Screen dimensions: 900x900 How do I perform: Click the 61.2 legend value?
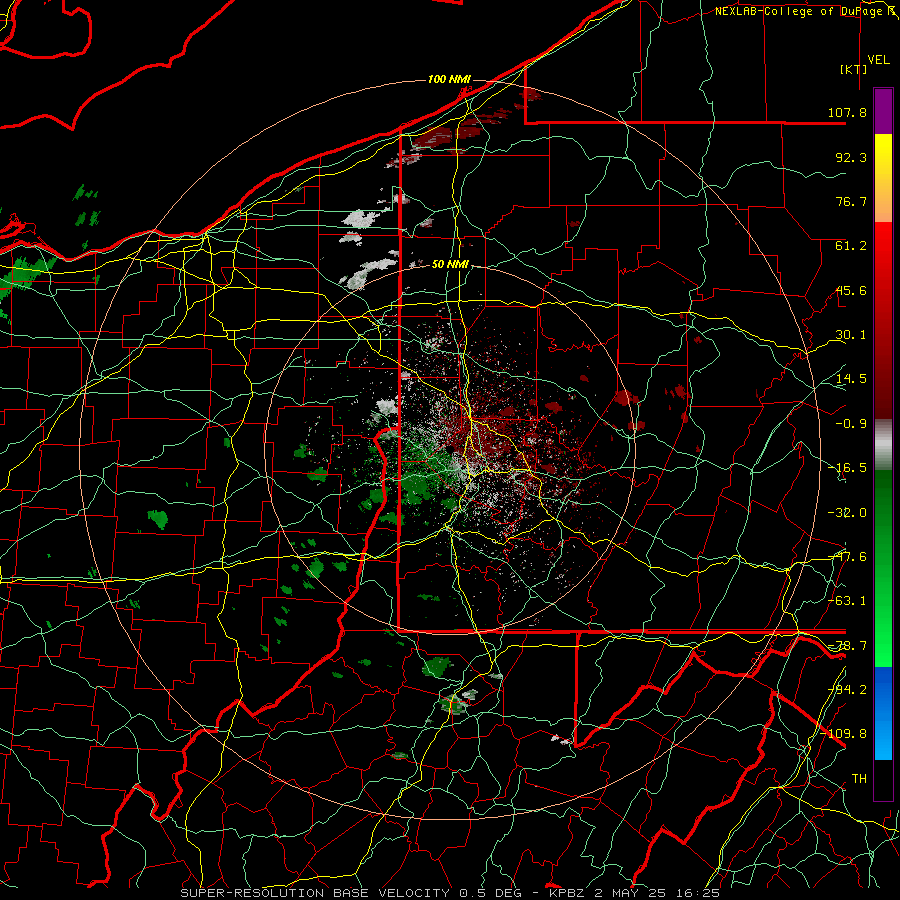pyautogui.click(x=851, y=246)
